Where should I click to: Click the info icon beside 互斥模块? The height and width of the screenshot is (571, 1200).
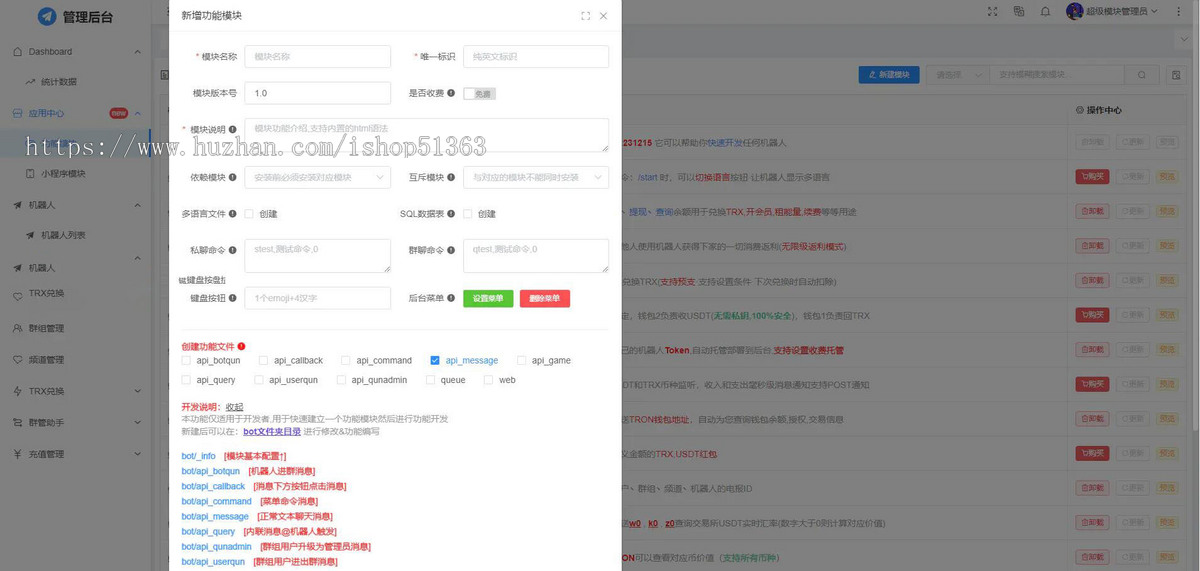tap(451, 177)
